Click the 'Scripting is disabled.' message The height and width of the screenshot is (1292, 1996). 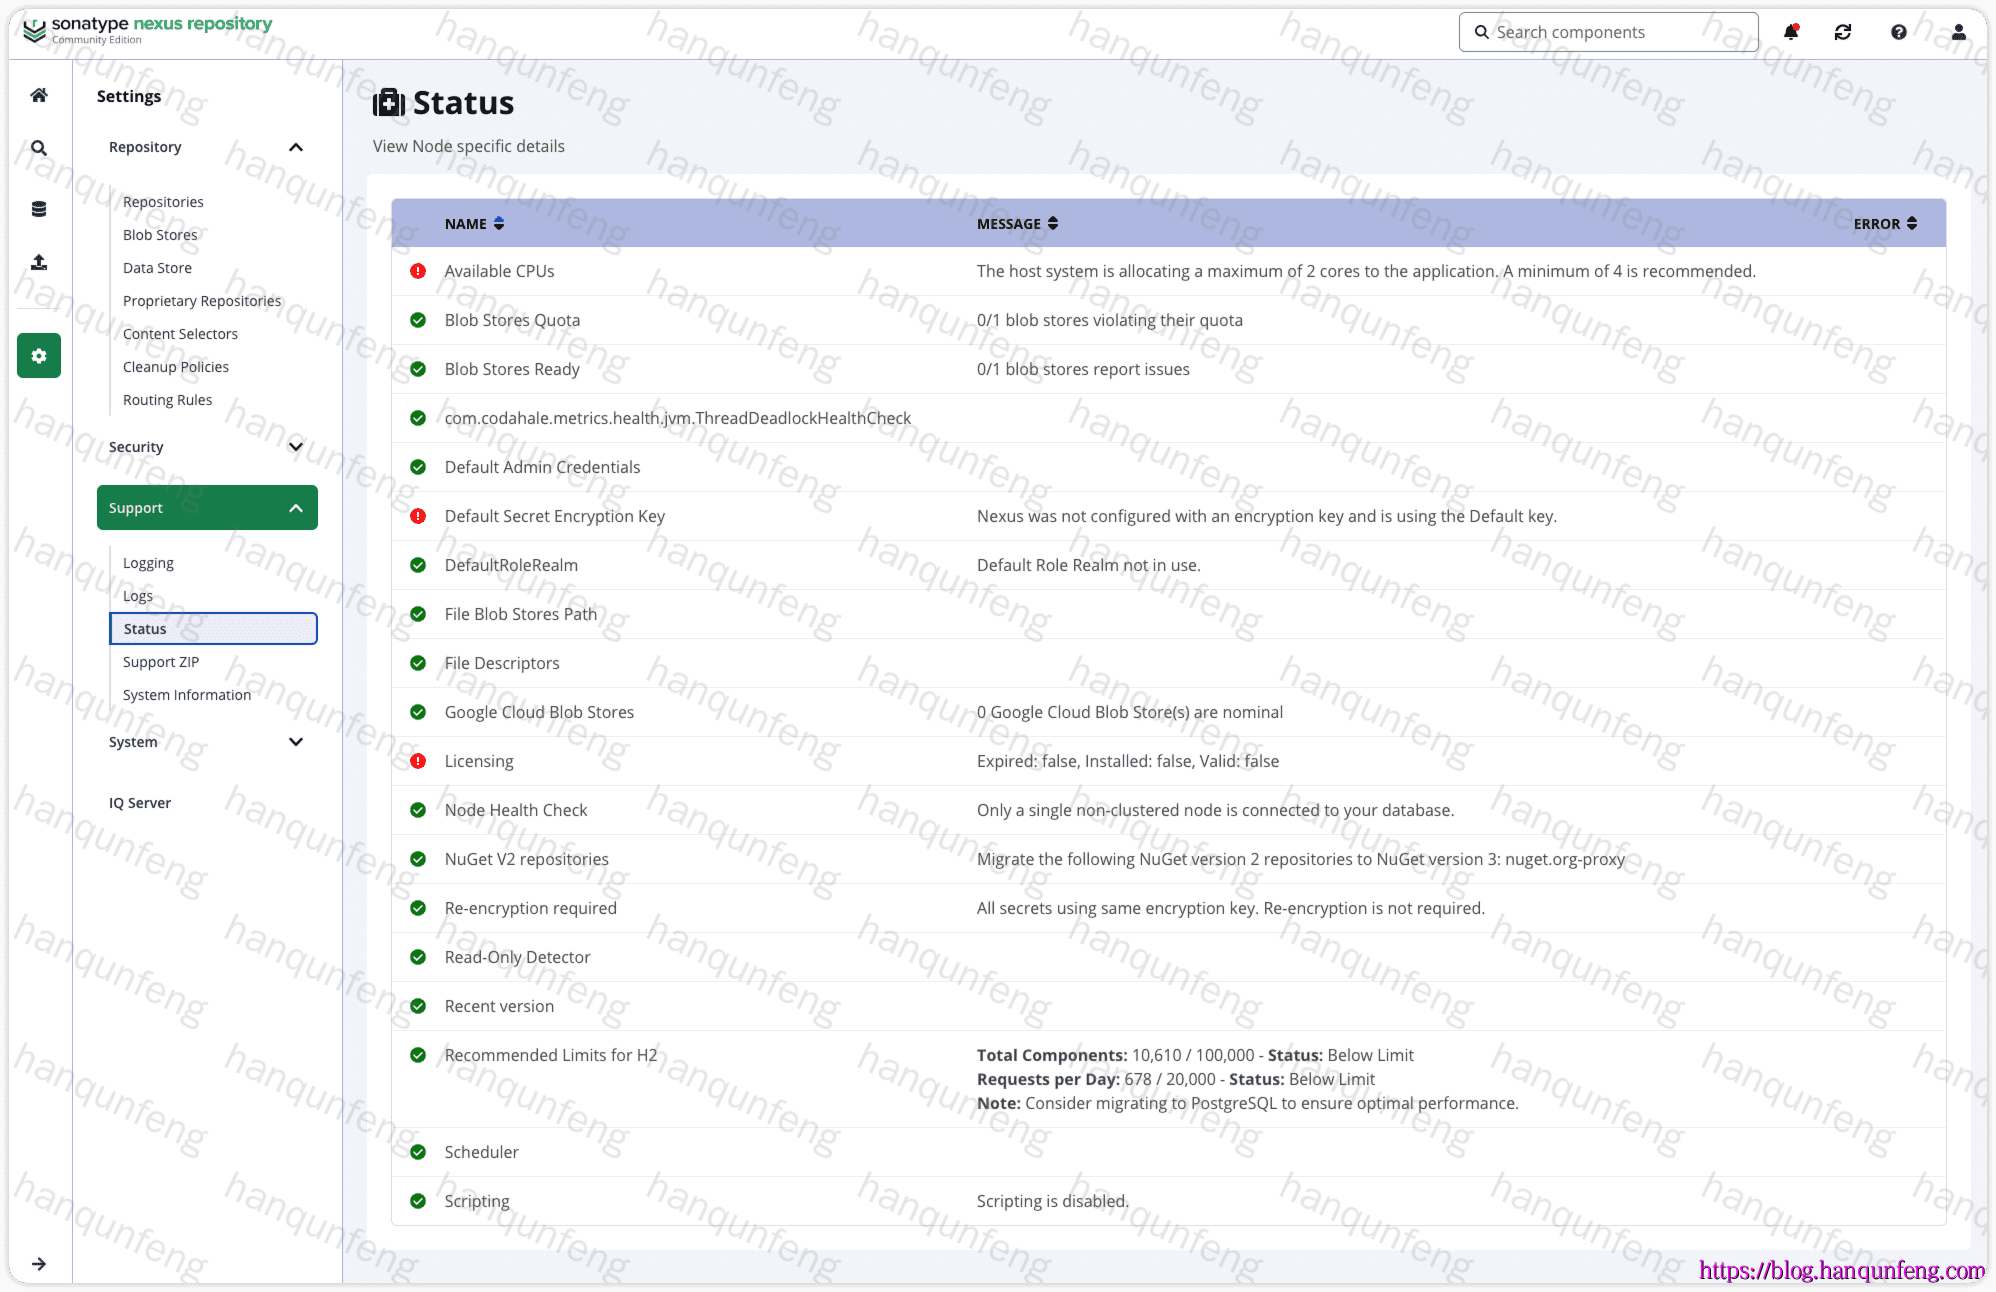[1052, 1201]
